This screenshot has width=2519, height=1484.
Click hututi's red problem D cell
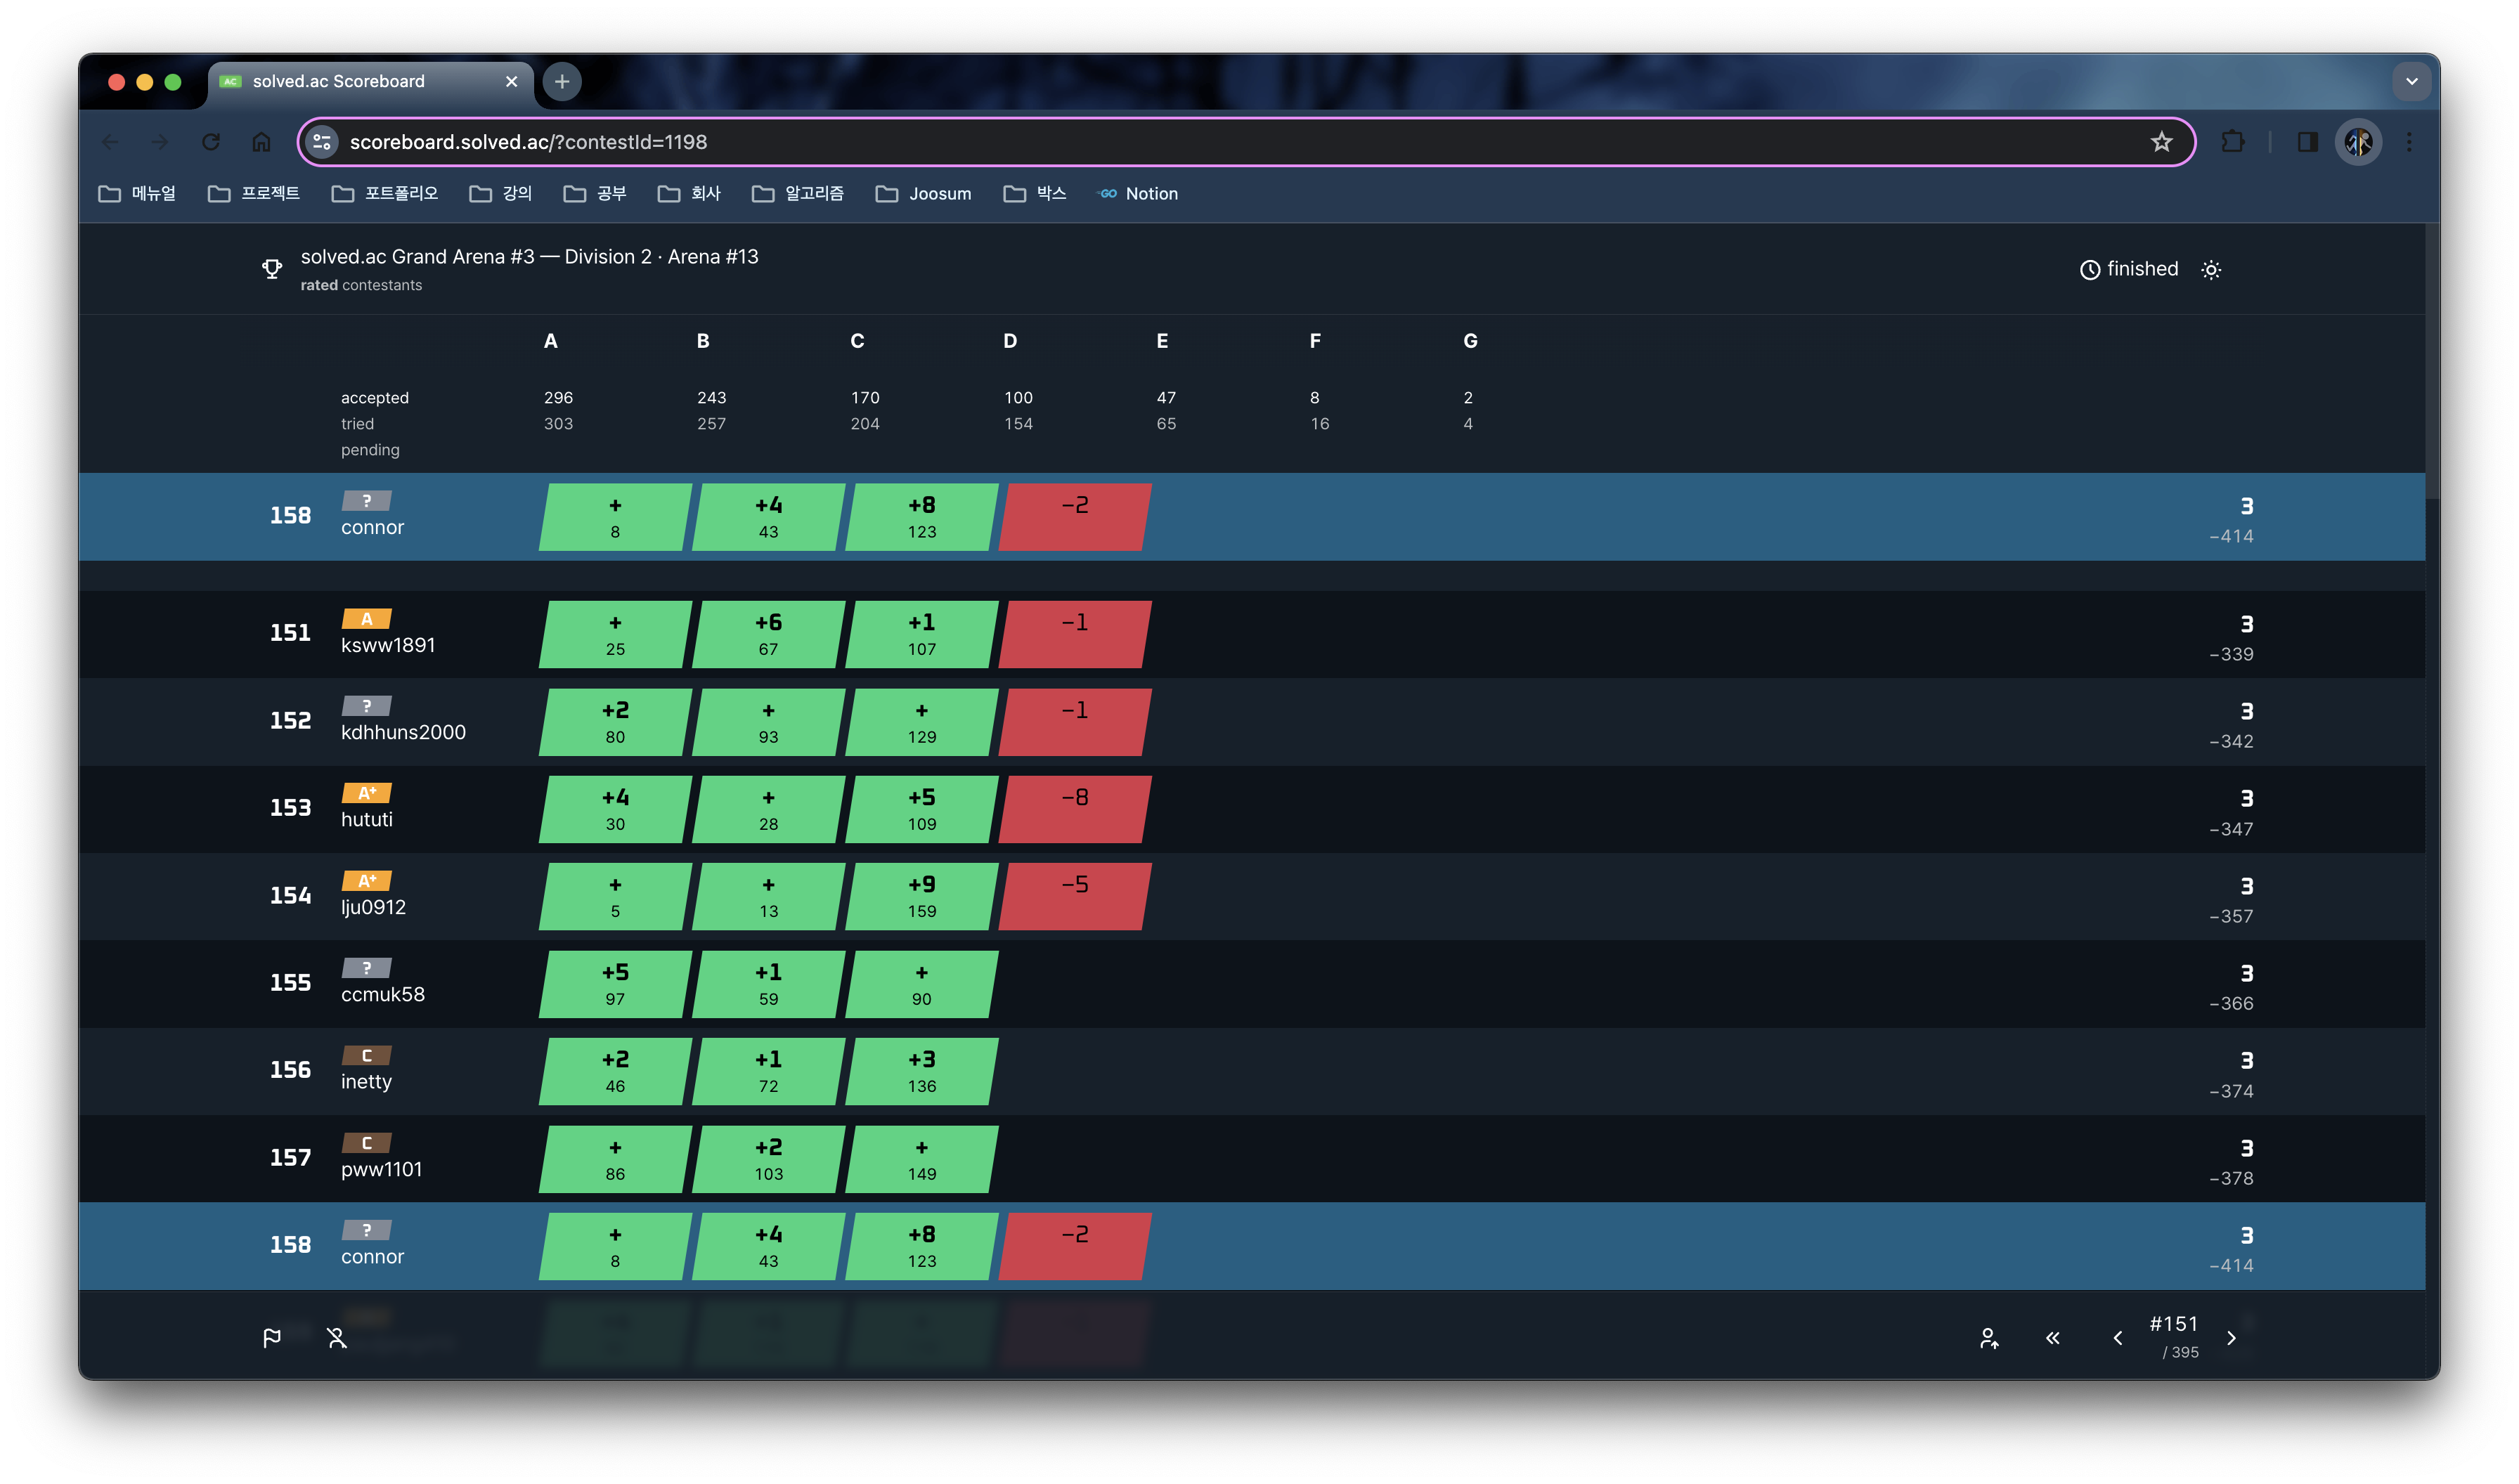click(1075, 809)
